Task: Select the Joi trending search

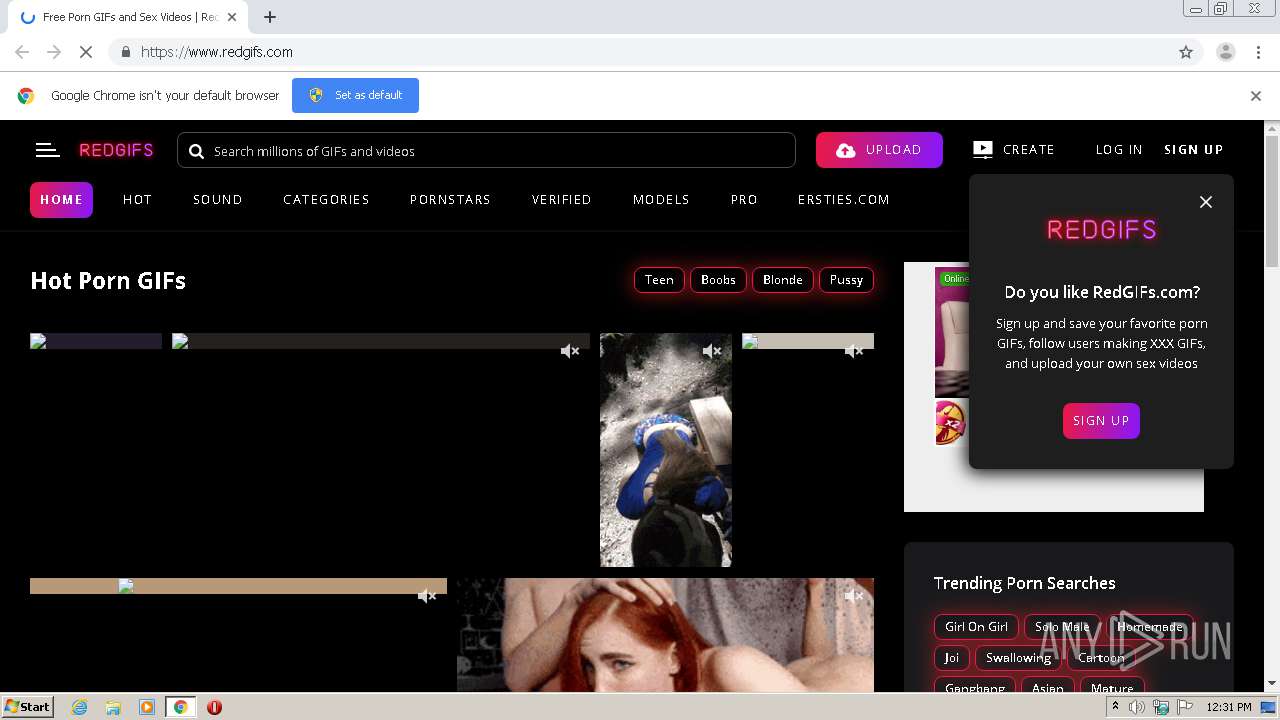Action: pos(951,658)
